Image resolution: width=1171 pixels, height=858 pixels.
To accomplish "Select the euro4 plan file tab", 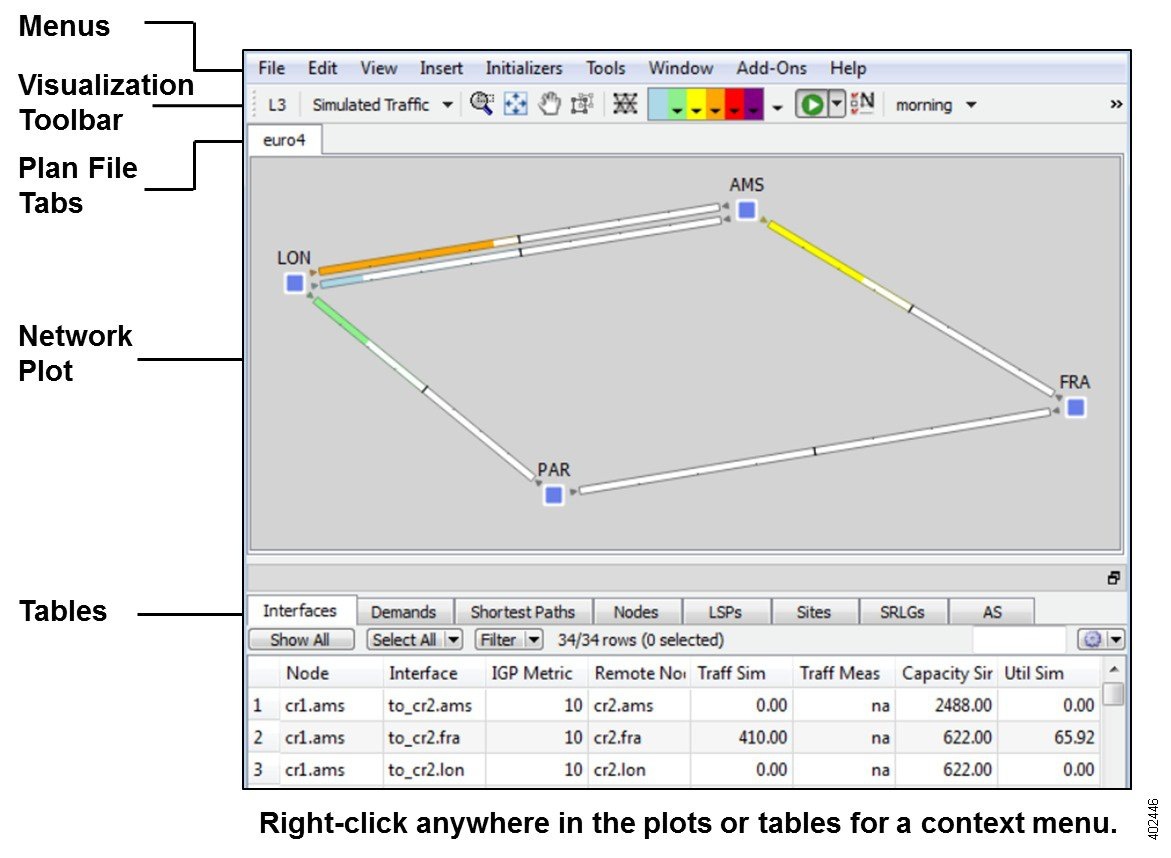I will coord(284,140).
